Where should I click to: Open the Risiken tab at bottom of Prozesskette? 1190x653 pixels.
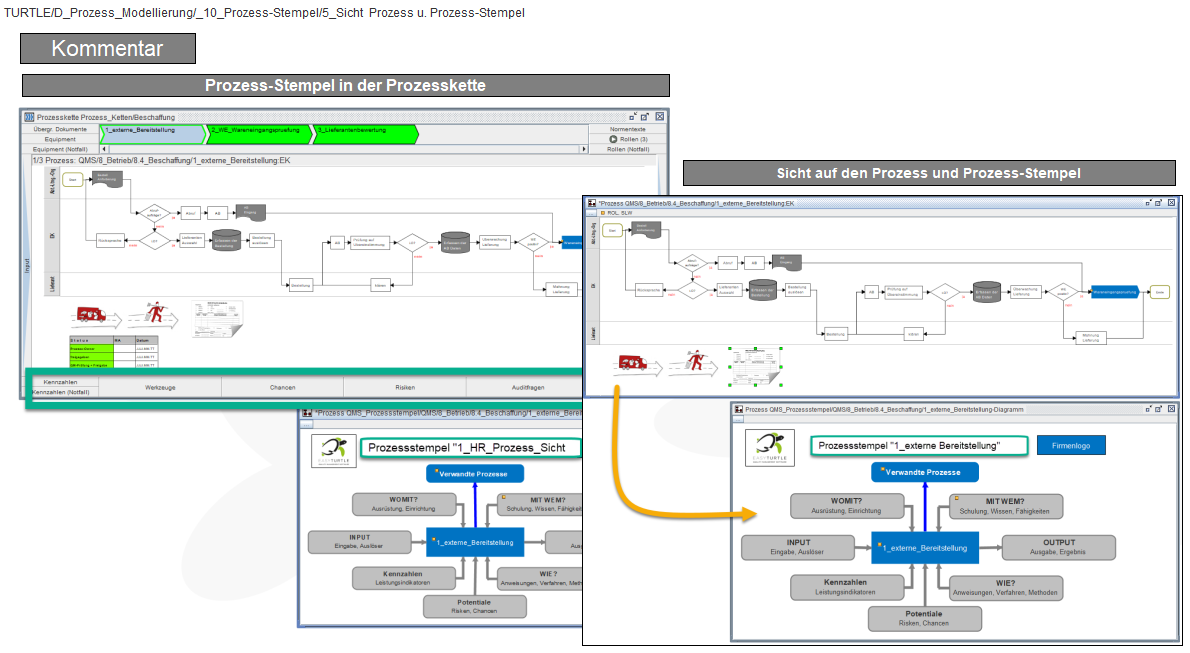coord(405,387)
